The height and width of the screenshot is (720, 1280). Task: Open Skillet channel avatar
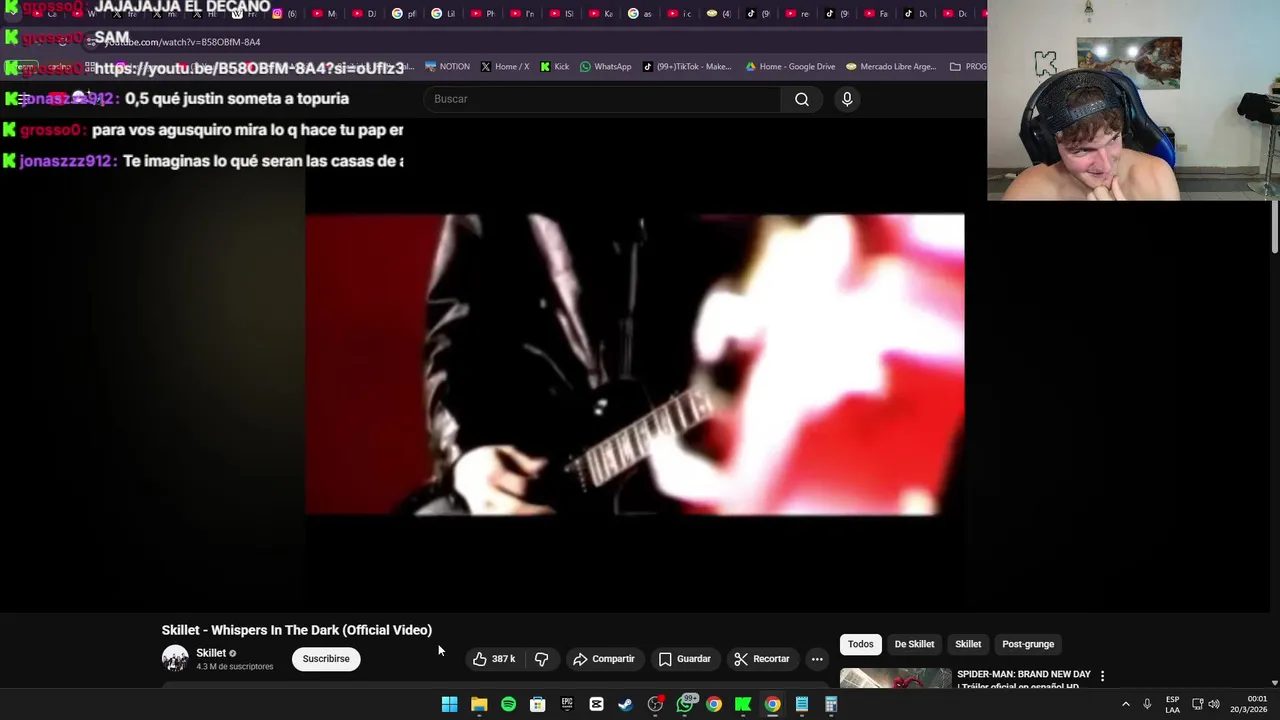pyautogui.click(x=175, y=658)
